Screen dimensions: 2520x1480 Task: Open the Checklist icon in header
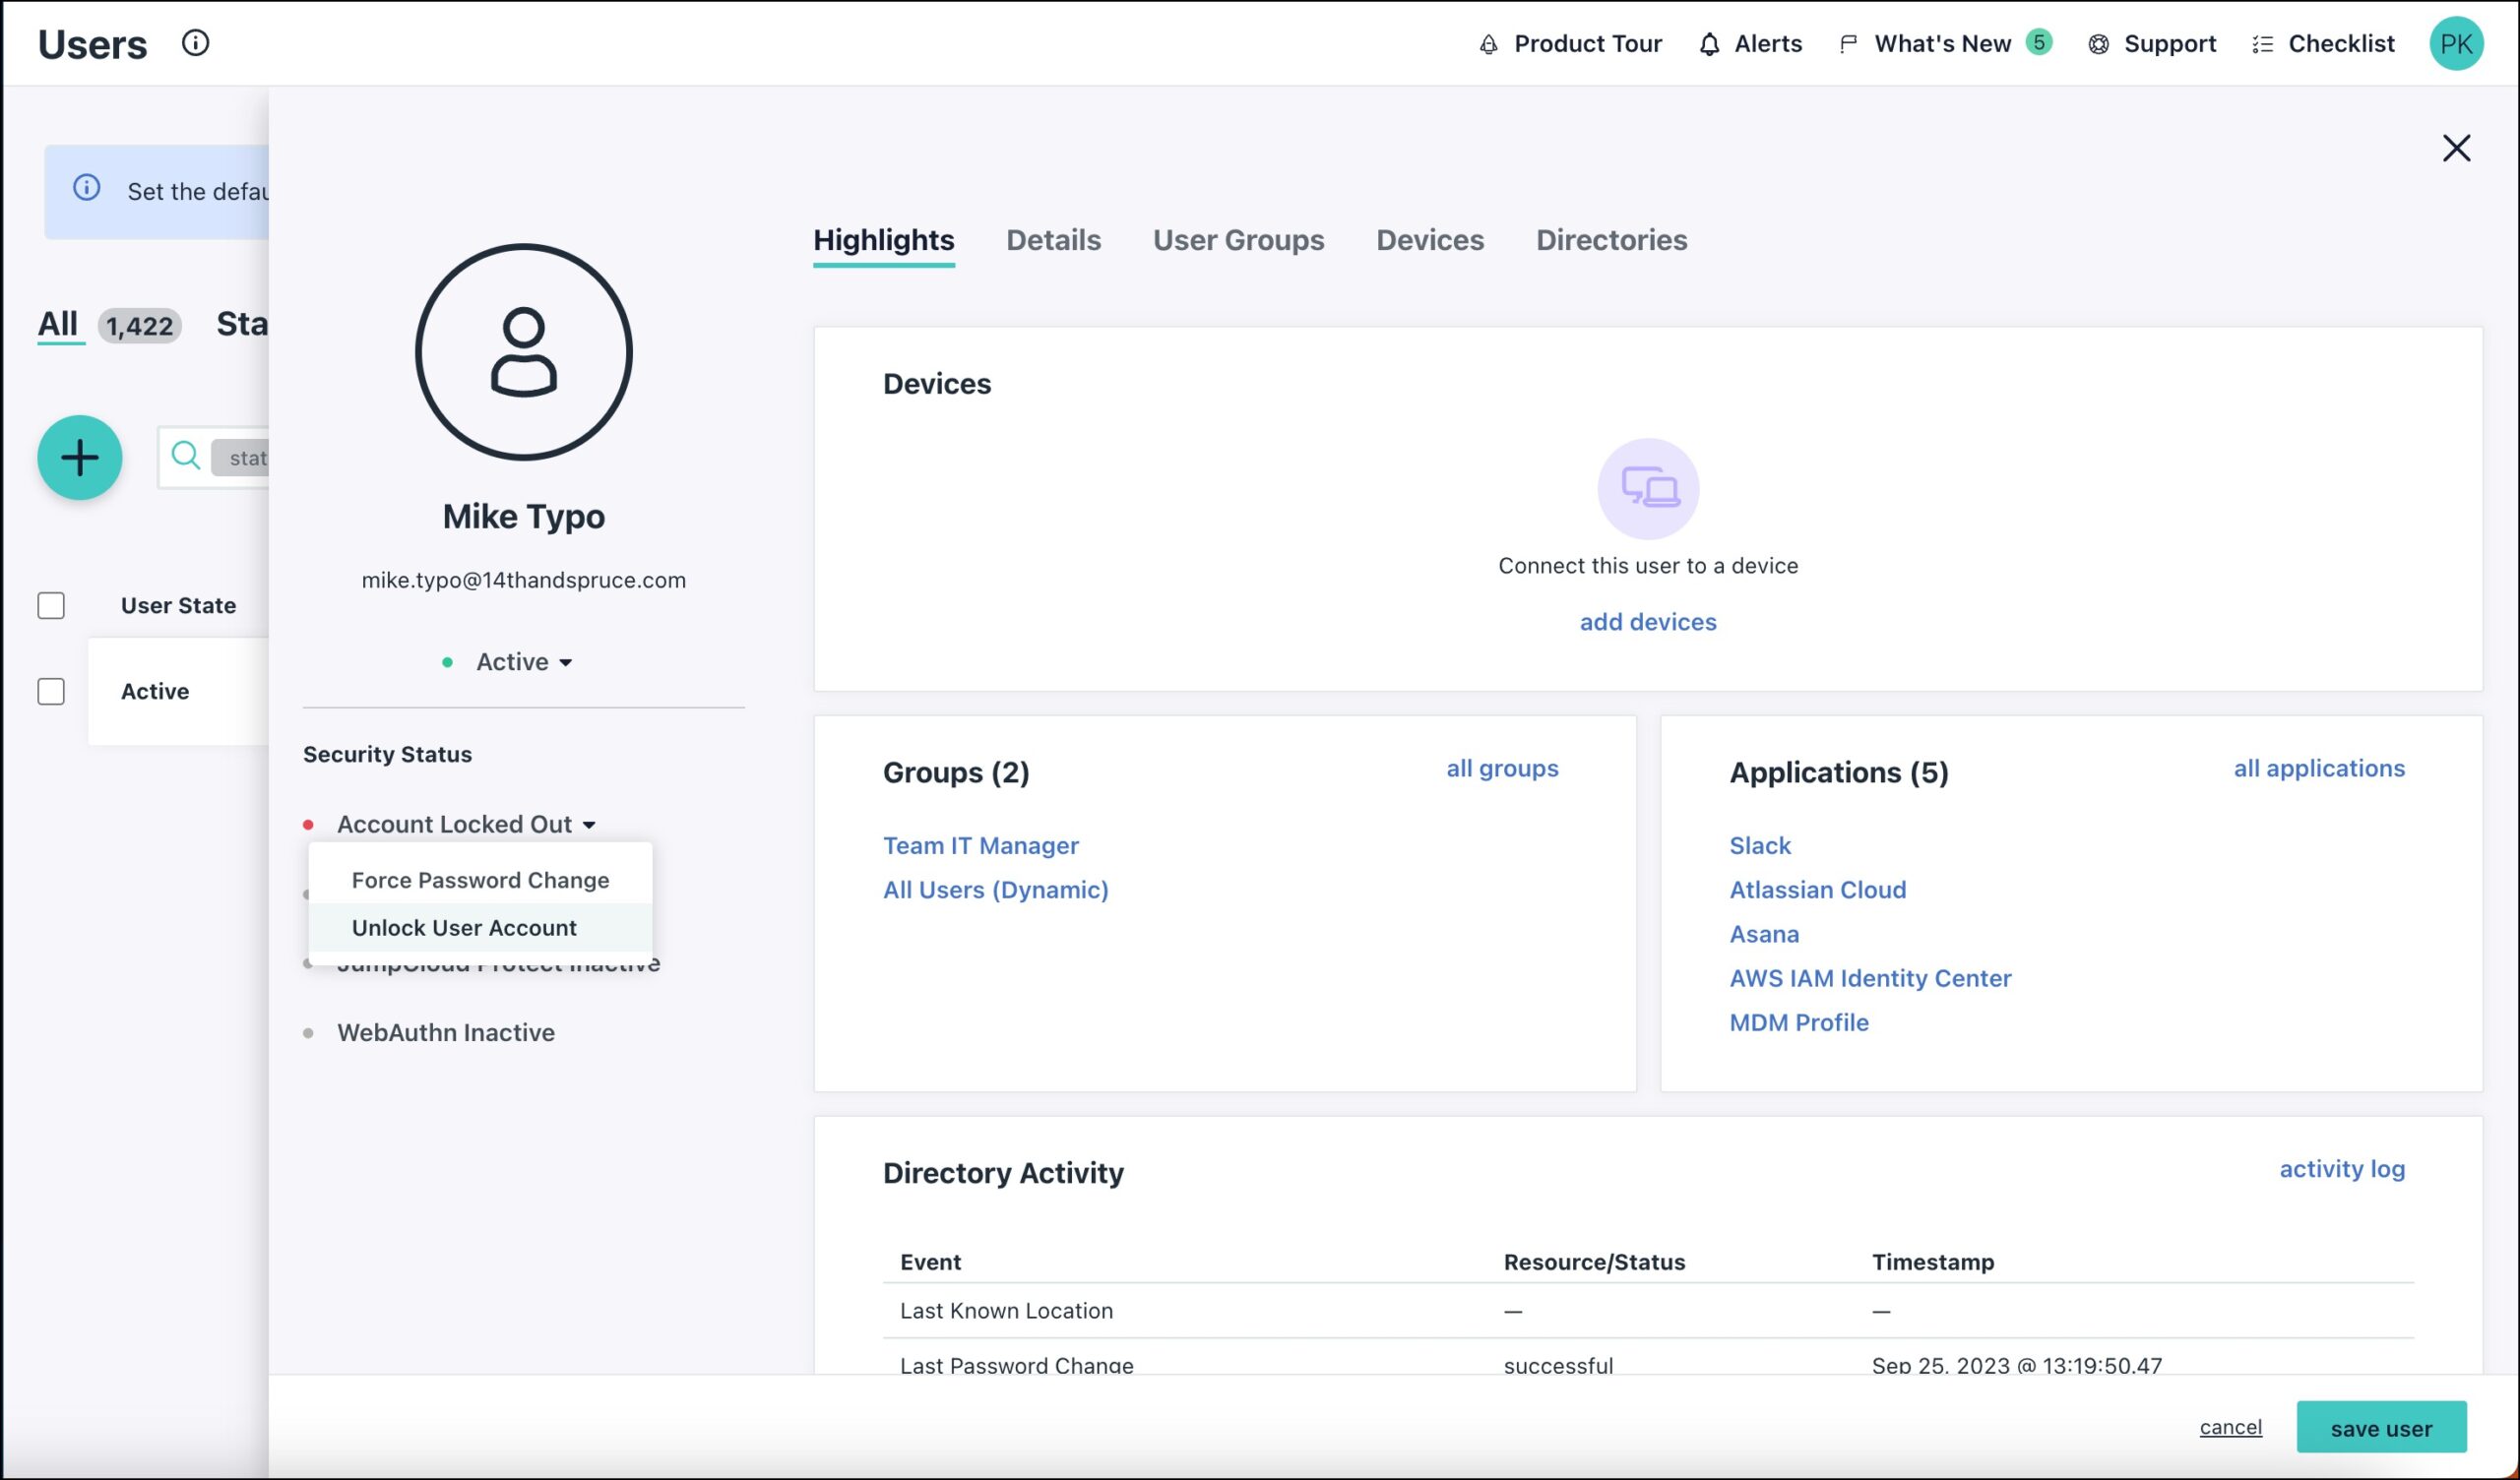click(x=2262, y=44)
